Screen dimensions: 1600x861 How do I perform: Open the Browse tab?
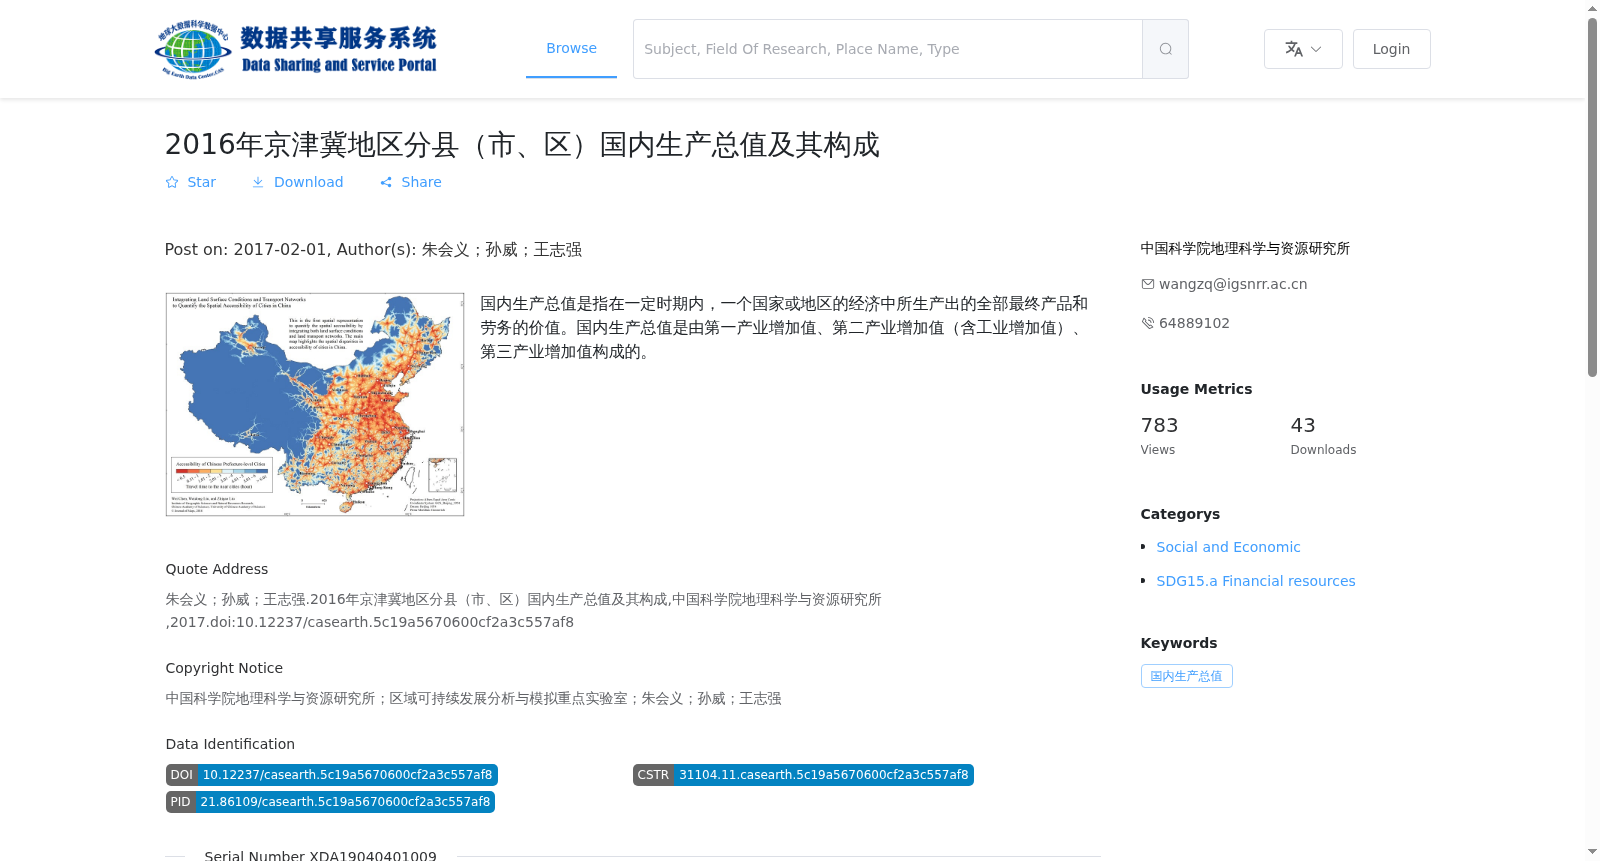pos(571,48)
